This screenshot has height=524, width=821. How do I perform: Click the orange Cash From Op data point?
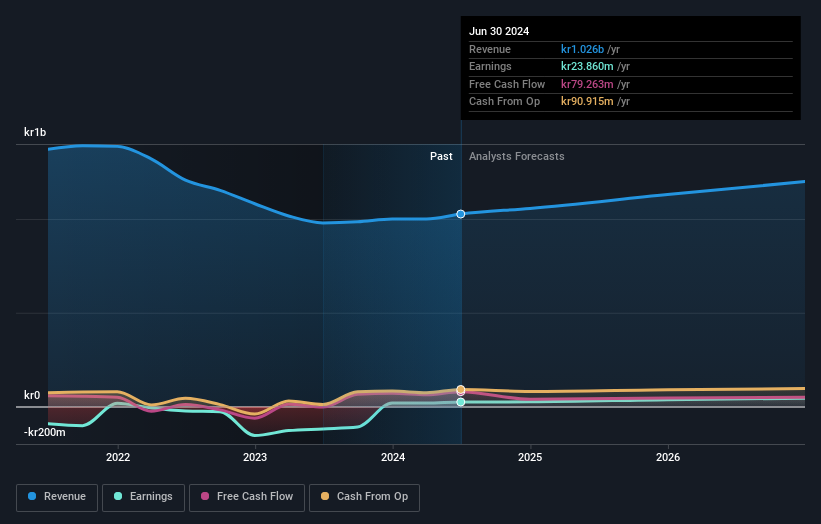(461, 389)
